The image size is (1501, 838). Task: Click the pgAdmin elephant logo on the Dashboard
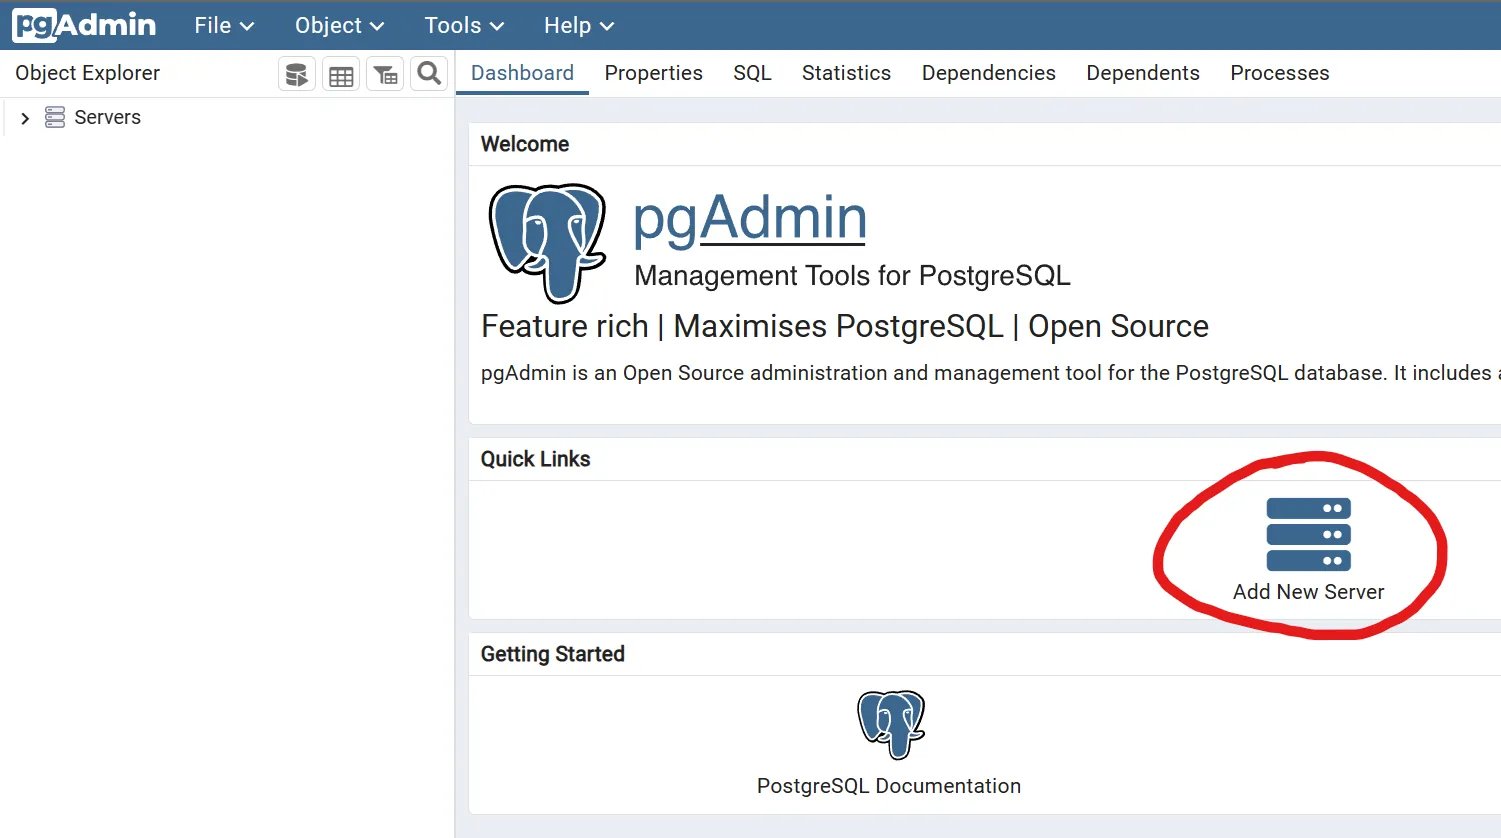pyautogui.click(x=547, y=241)
